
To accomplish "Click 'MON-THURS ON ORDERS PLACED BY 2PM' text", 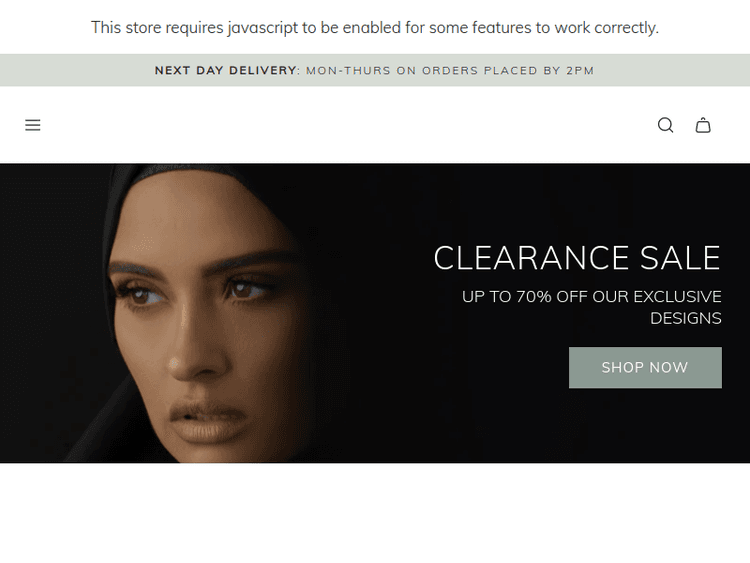I will point(450,71).
